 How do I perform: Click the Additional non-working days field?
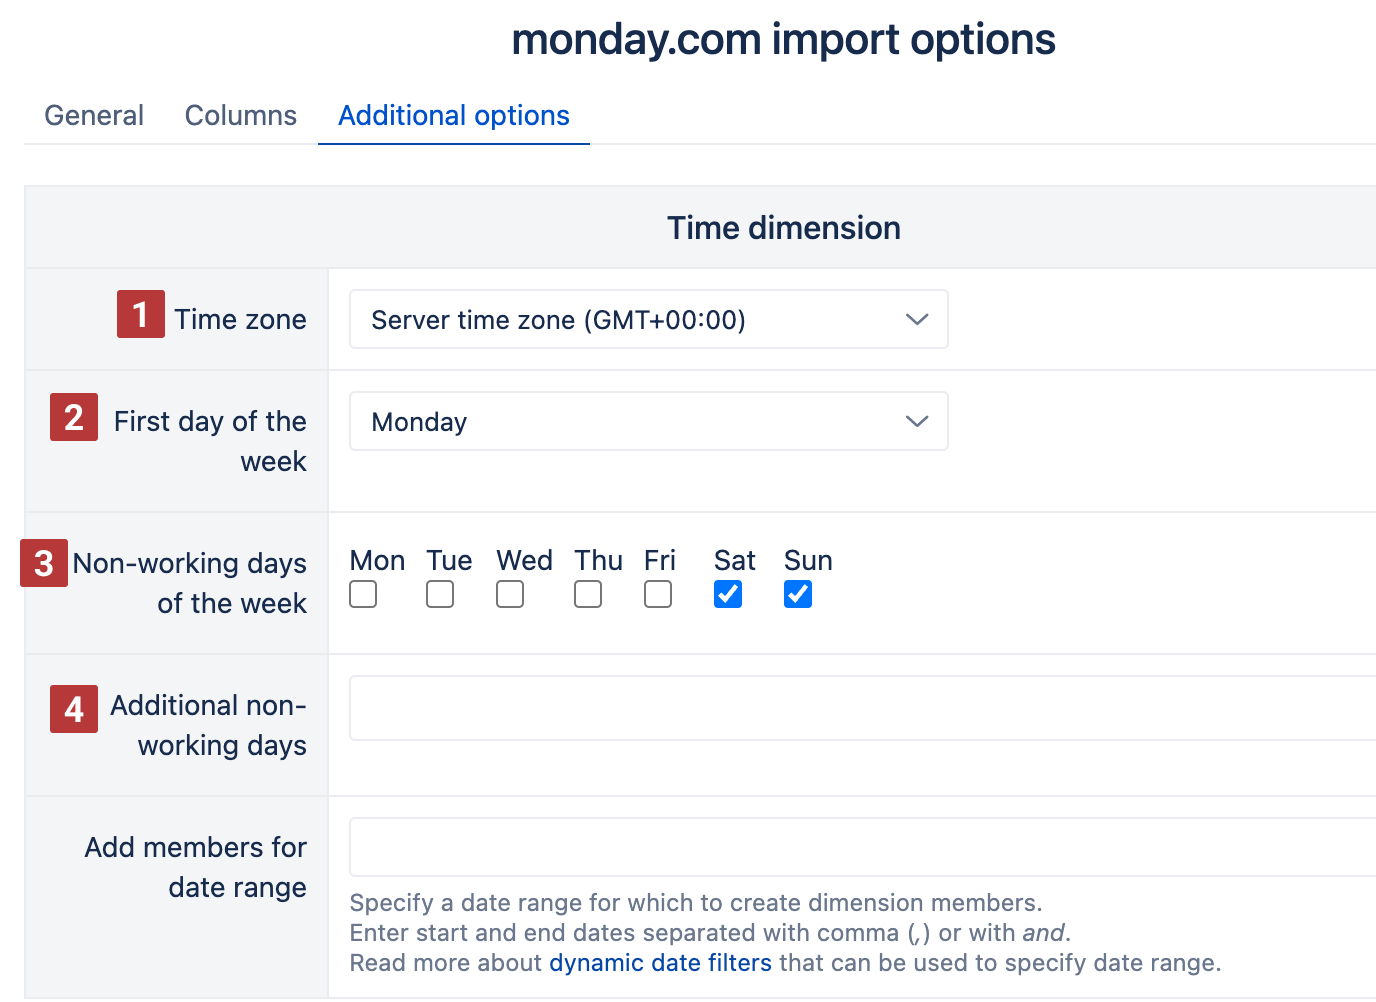(862, 708)
